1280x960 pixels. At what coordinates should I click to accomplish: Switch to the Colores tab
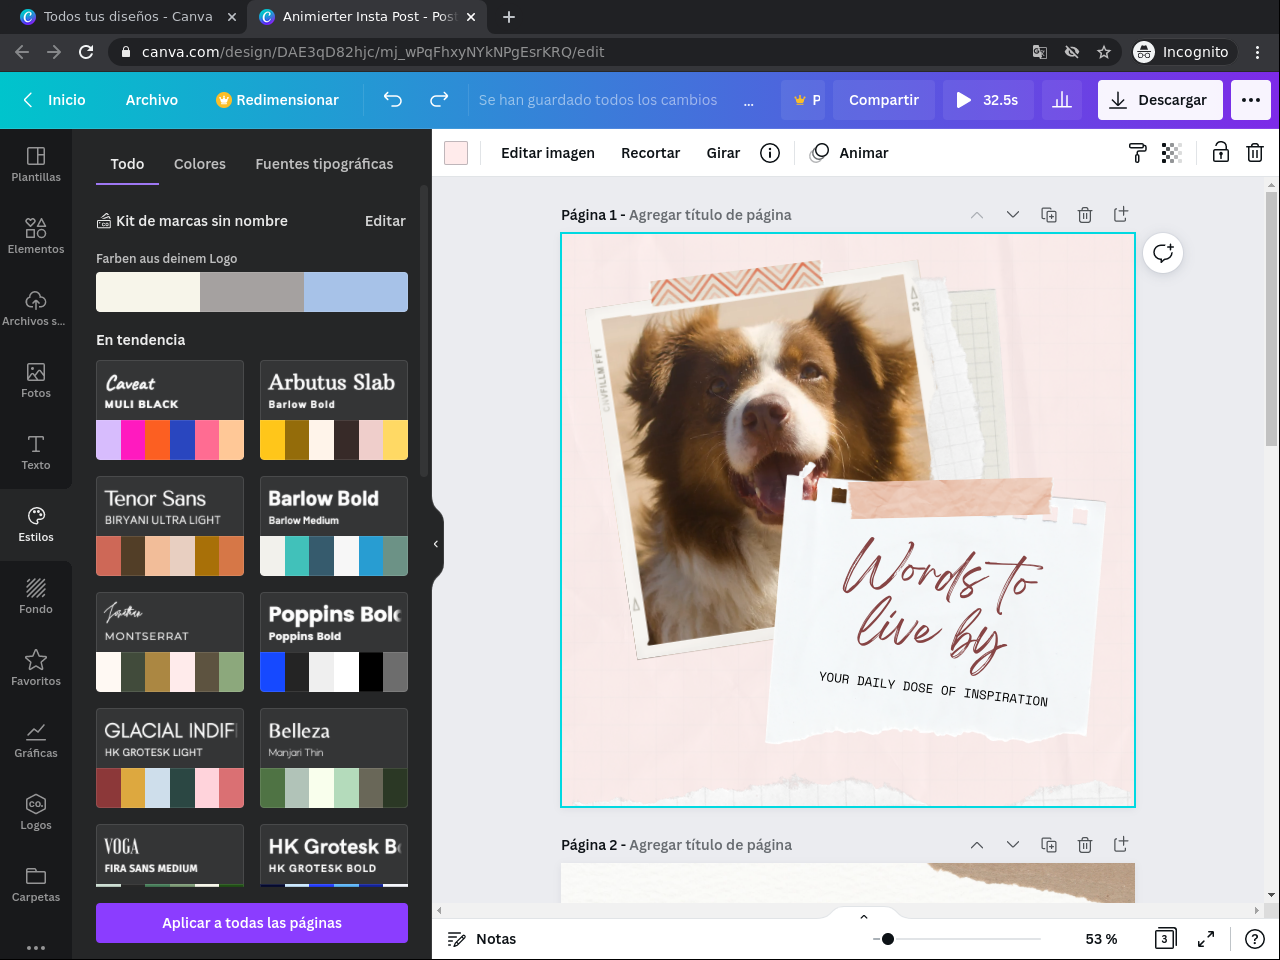tap(200, 164)
